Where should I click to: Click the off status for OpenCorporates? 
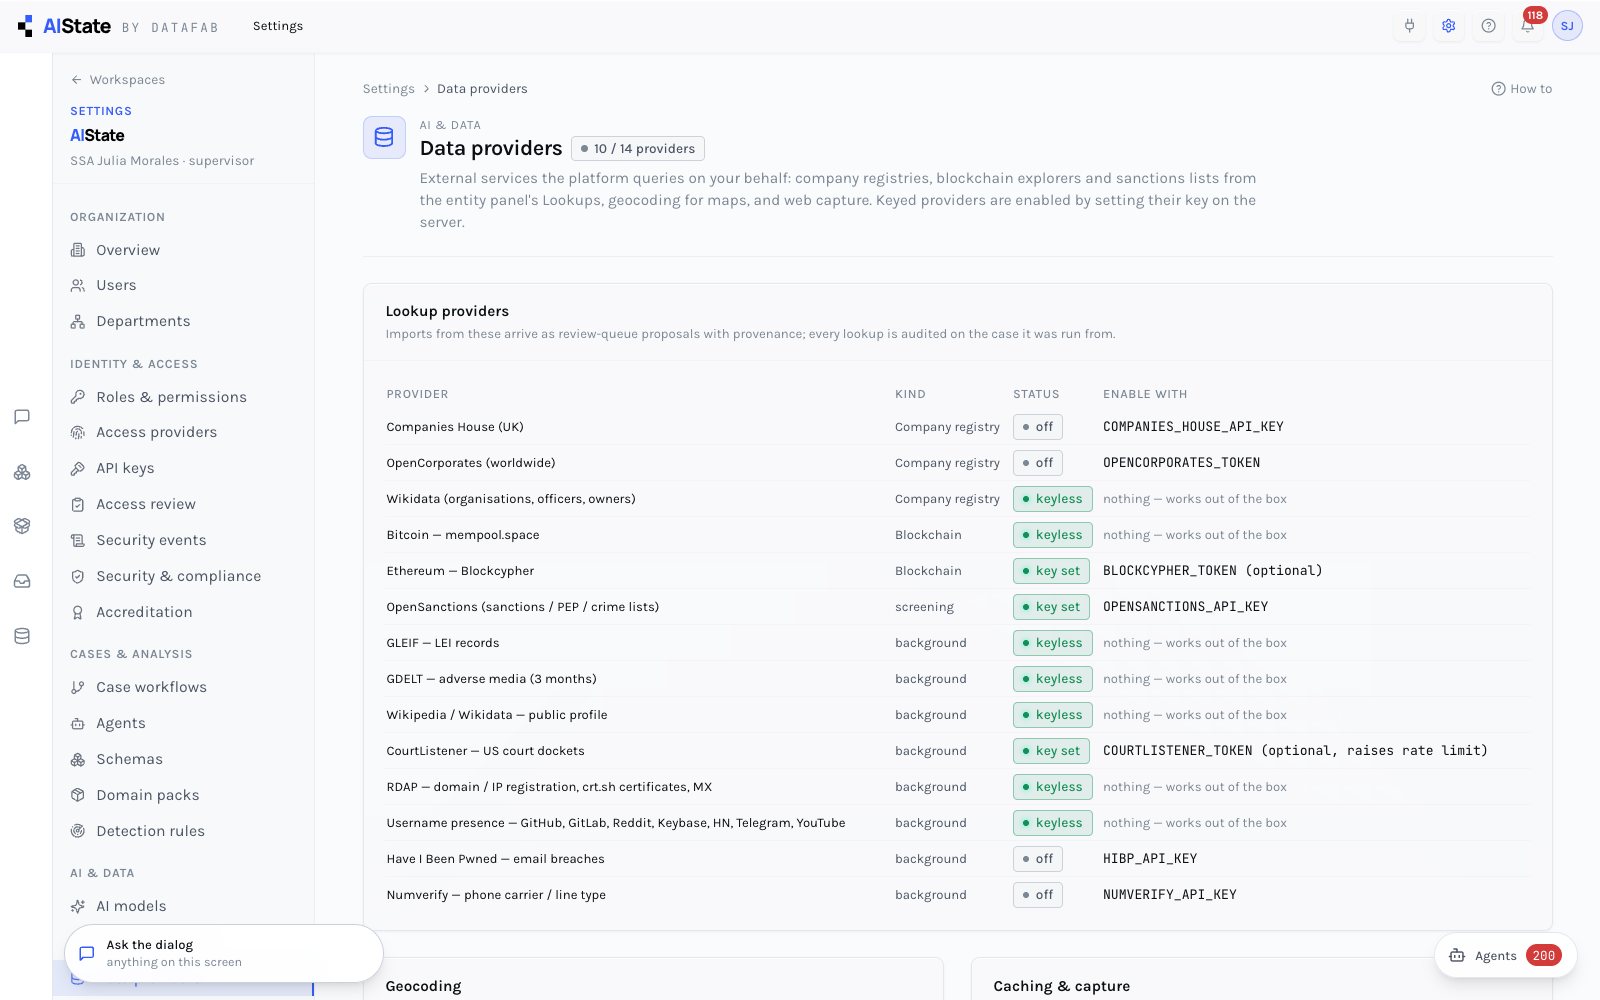pos(1038,463)
